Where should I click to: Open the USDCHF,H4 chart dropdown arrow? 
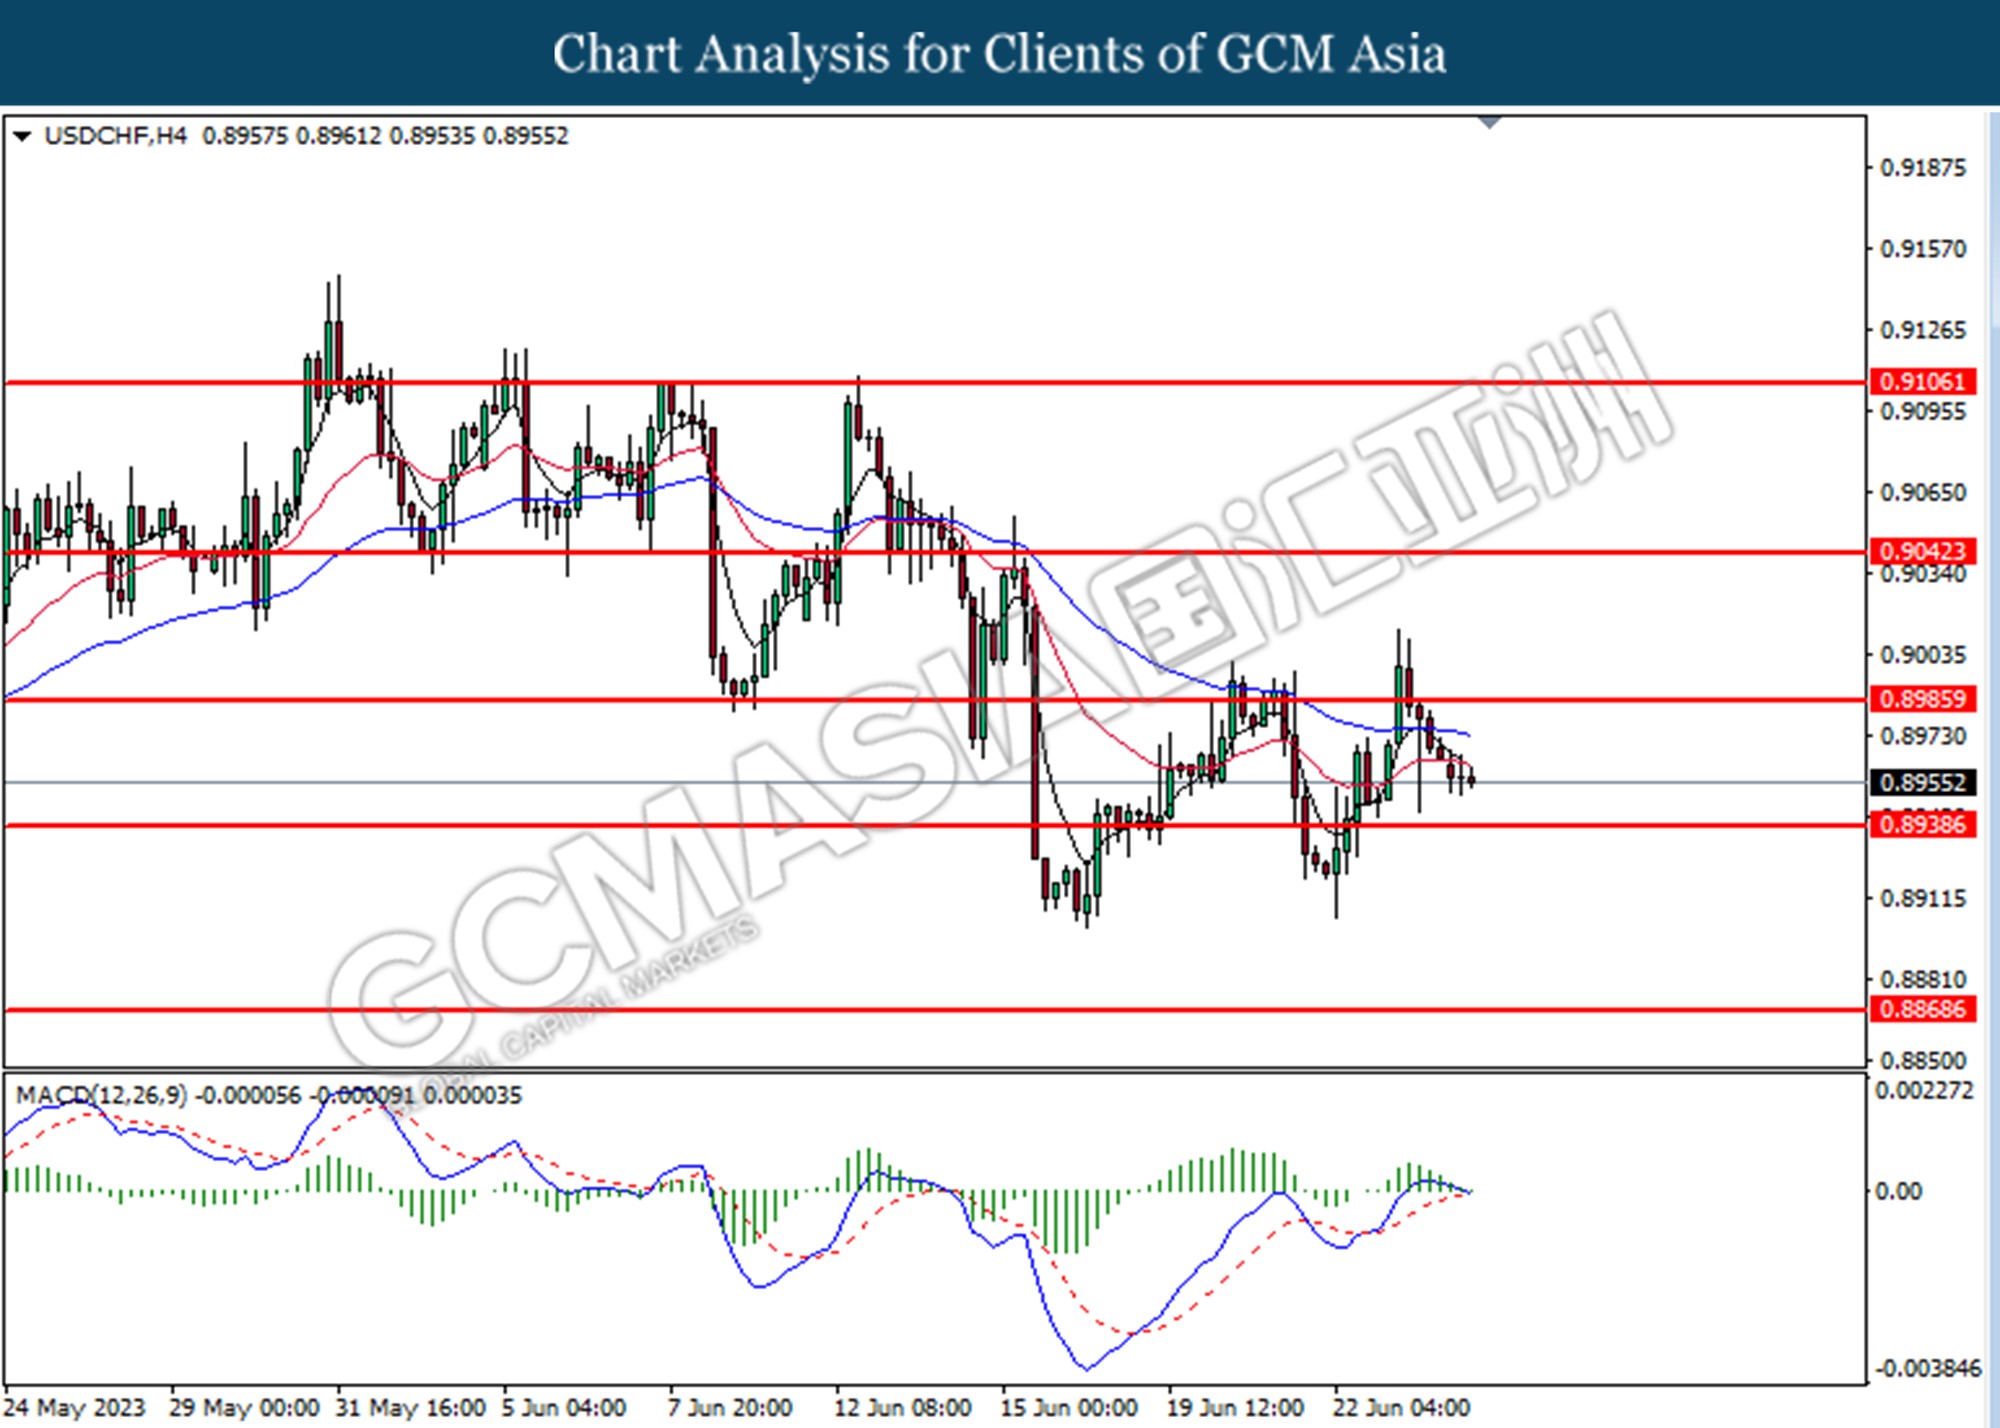pos(22,136)
